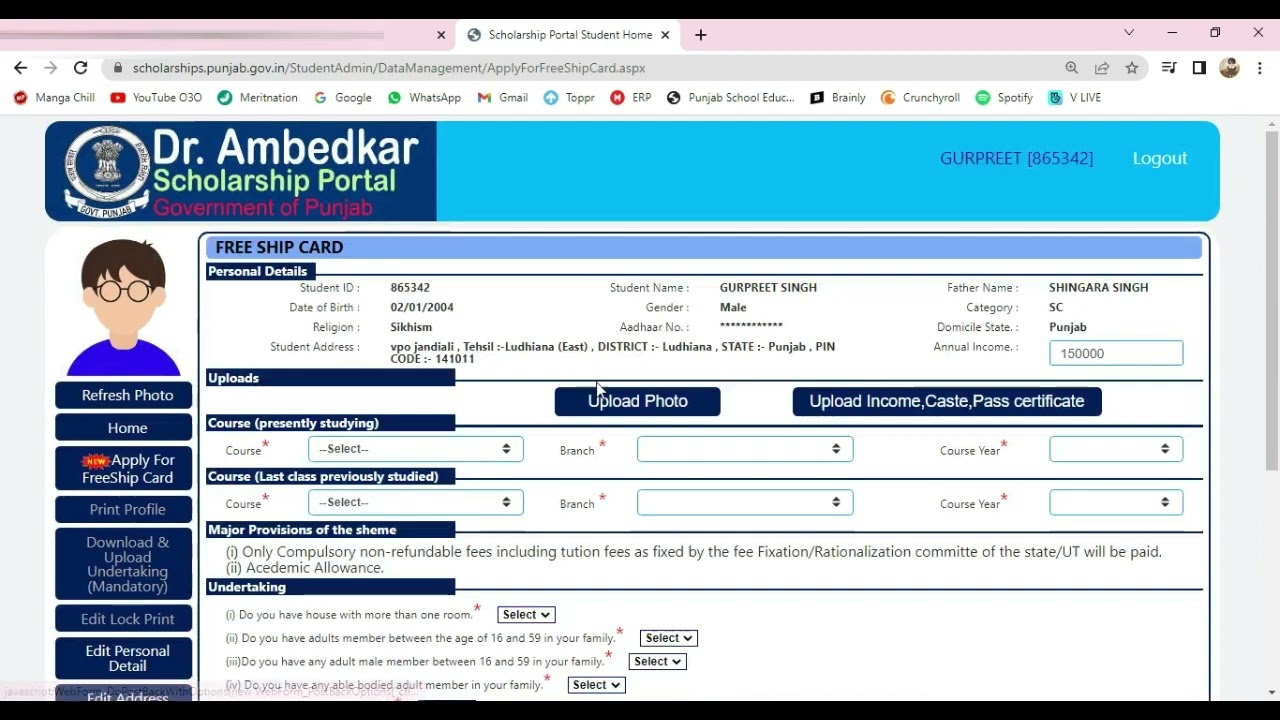Open the Brainly bookmark
Image resolution: width=1280 pixels, height=720 pixels.
click(838, 98)
